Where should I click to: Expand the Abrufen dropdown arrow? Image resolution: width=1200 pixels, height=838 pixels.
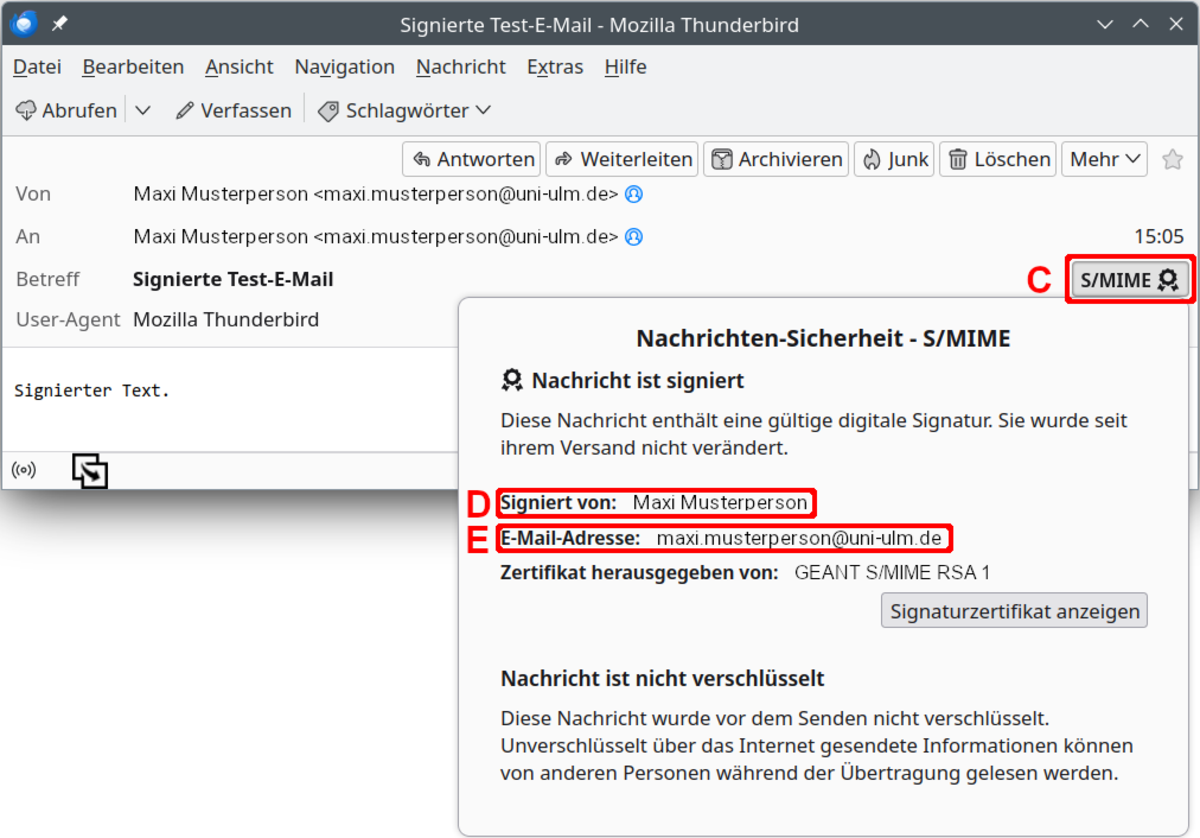pyautogui.click(x=143, y=110)
